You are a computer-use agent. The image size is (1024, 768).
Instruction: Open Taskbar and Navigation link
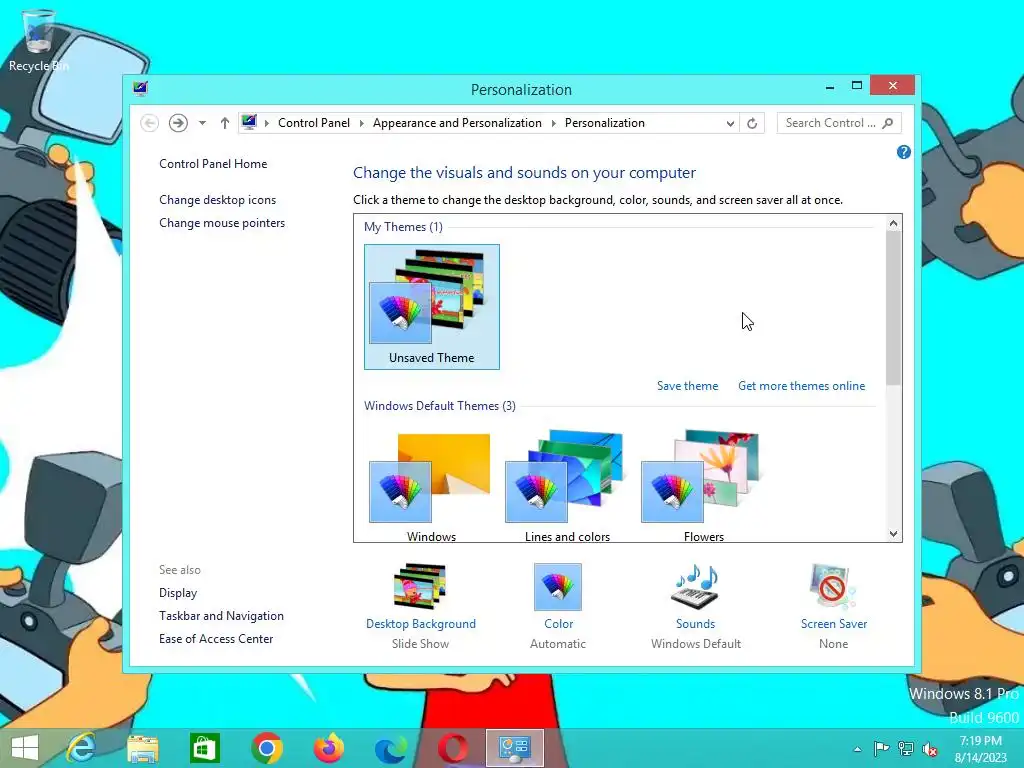(221, 616)
